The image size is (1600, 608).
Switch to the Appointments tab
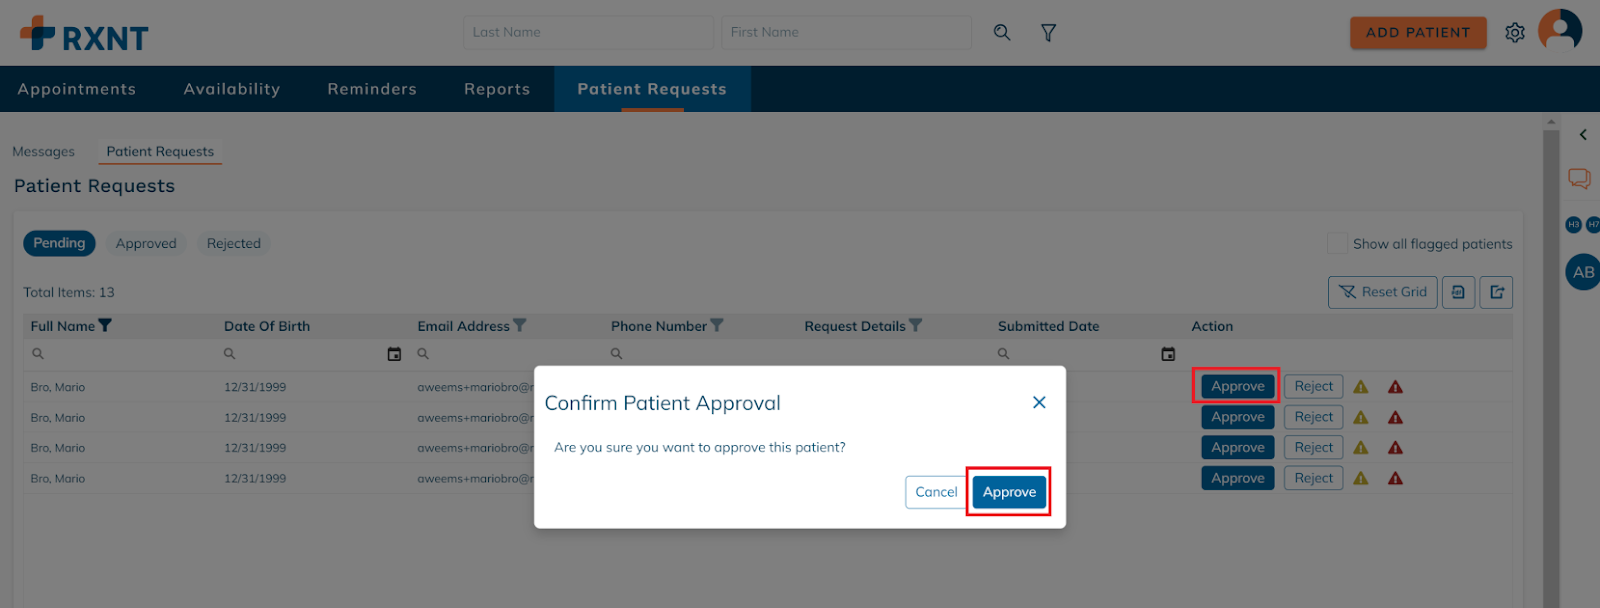(77, 89)
